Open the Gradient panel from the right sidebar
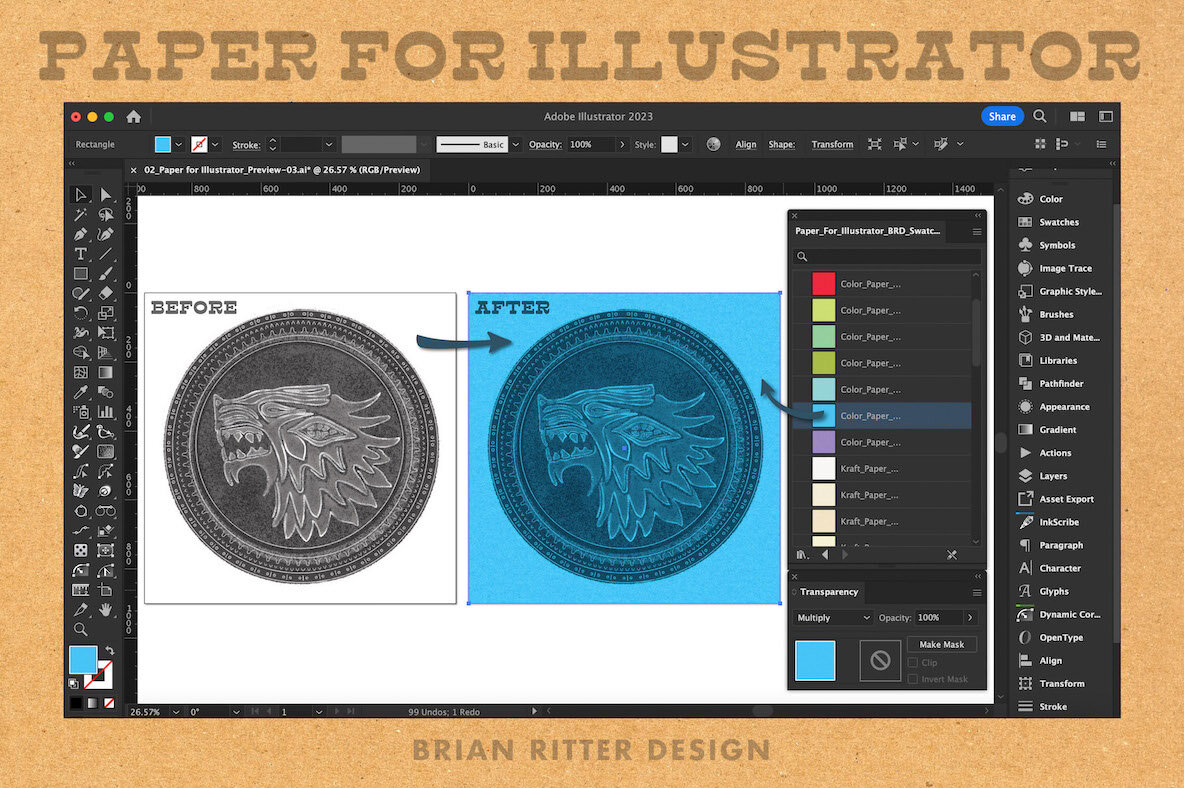Screen dimensions: 1184x788 [1052, 429]
